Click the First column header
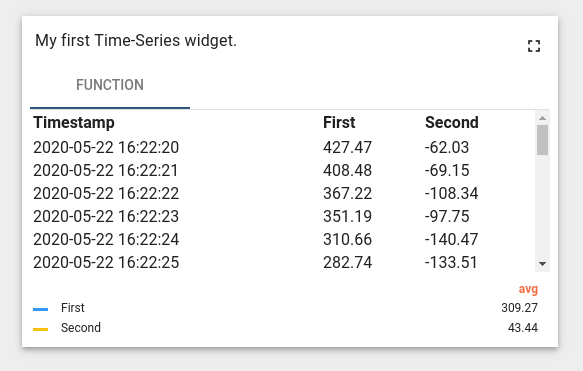 pos(339,122)
